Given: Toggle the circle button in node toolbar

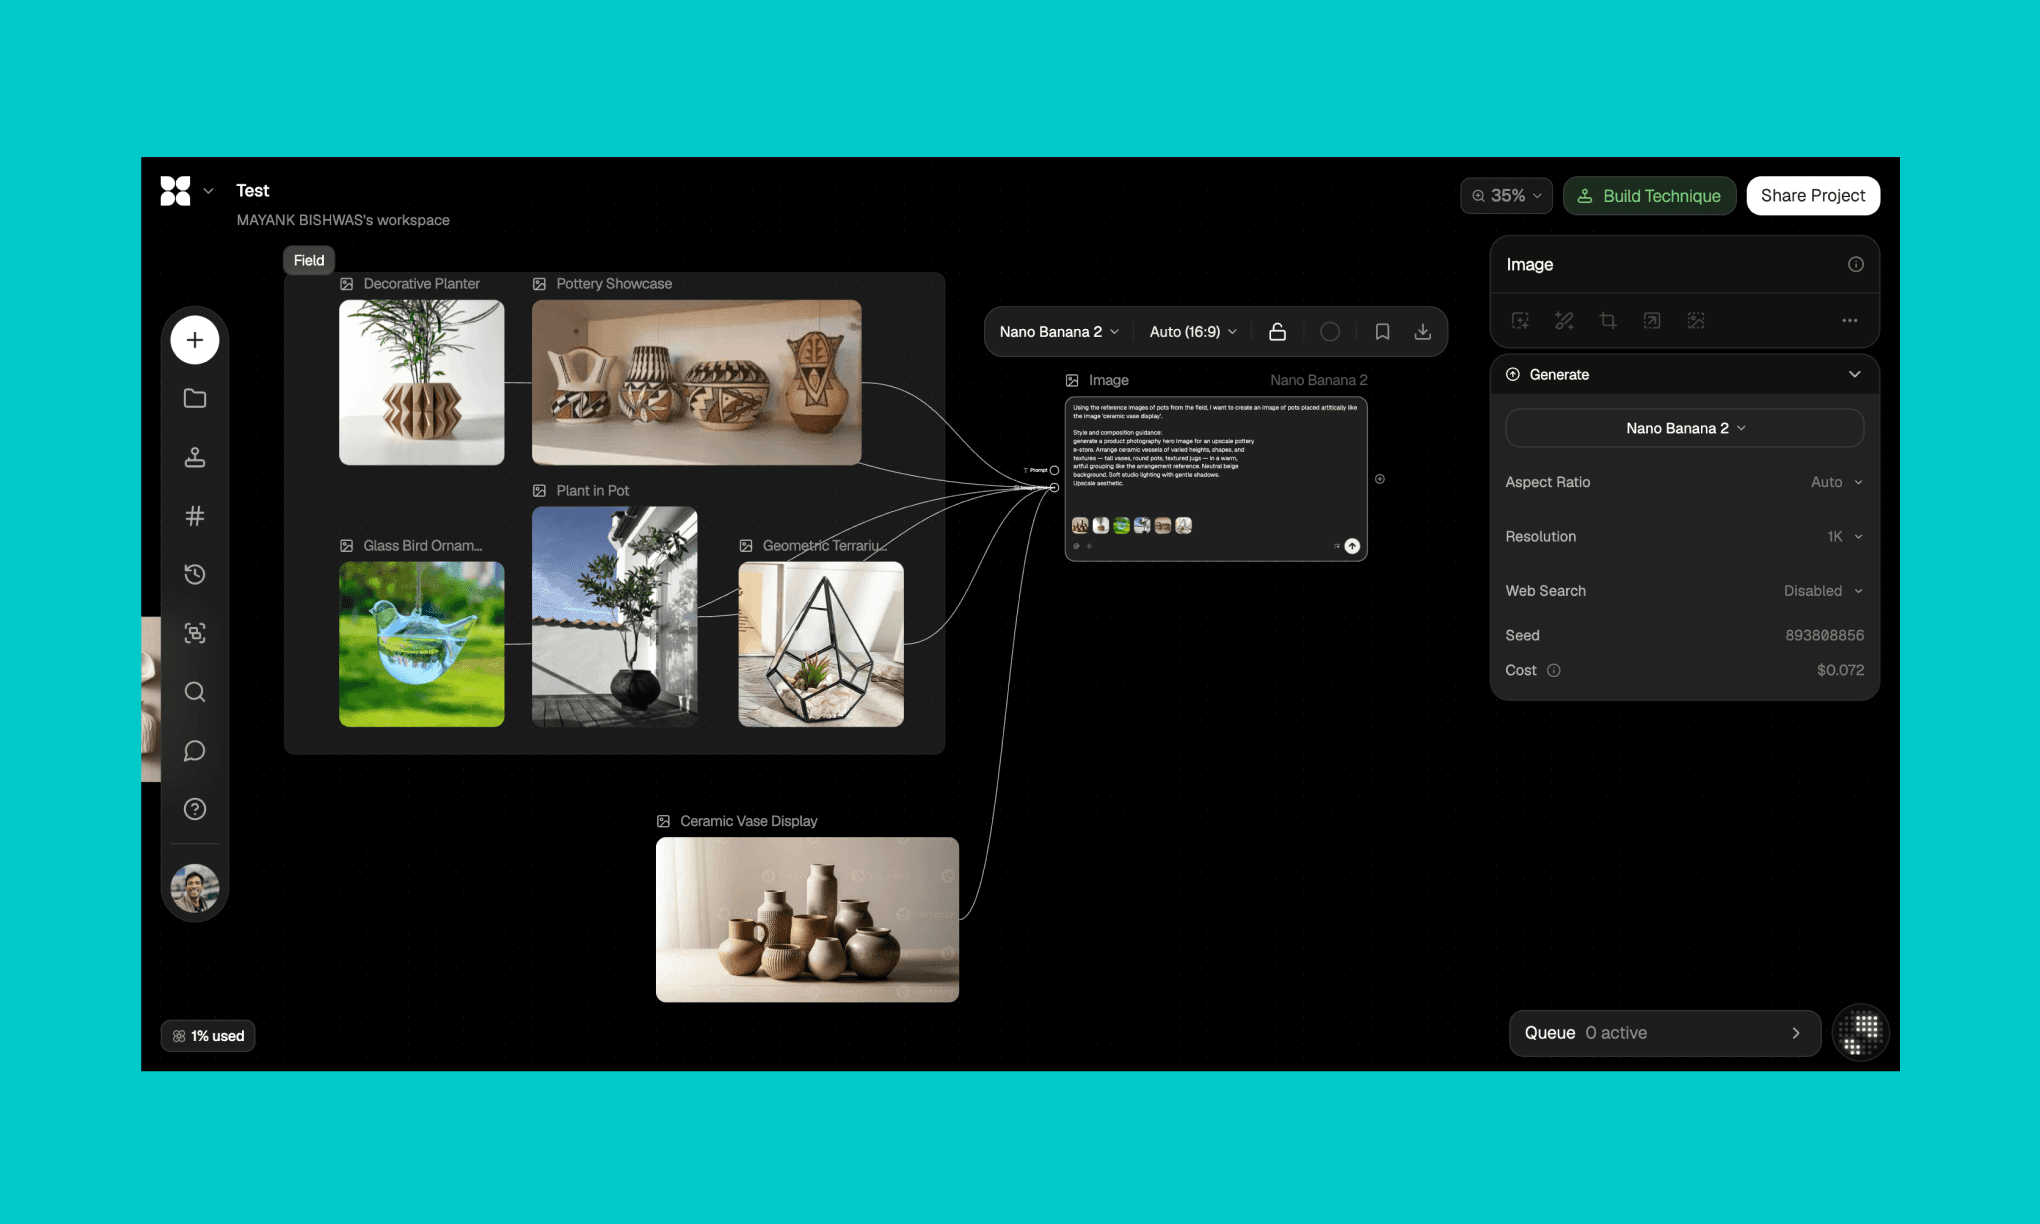Looking at the screenshot, I should [x=1330, y=332].
